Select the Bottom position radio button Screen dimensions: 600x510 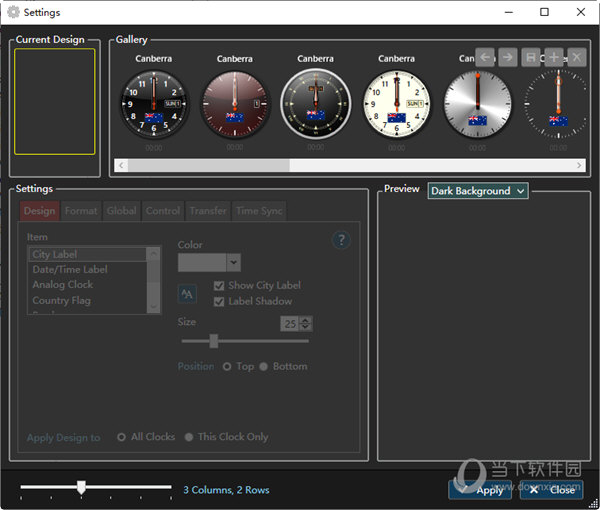(264, 367)
